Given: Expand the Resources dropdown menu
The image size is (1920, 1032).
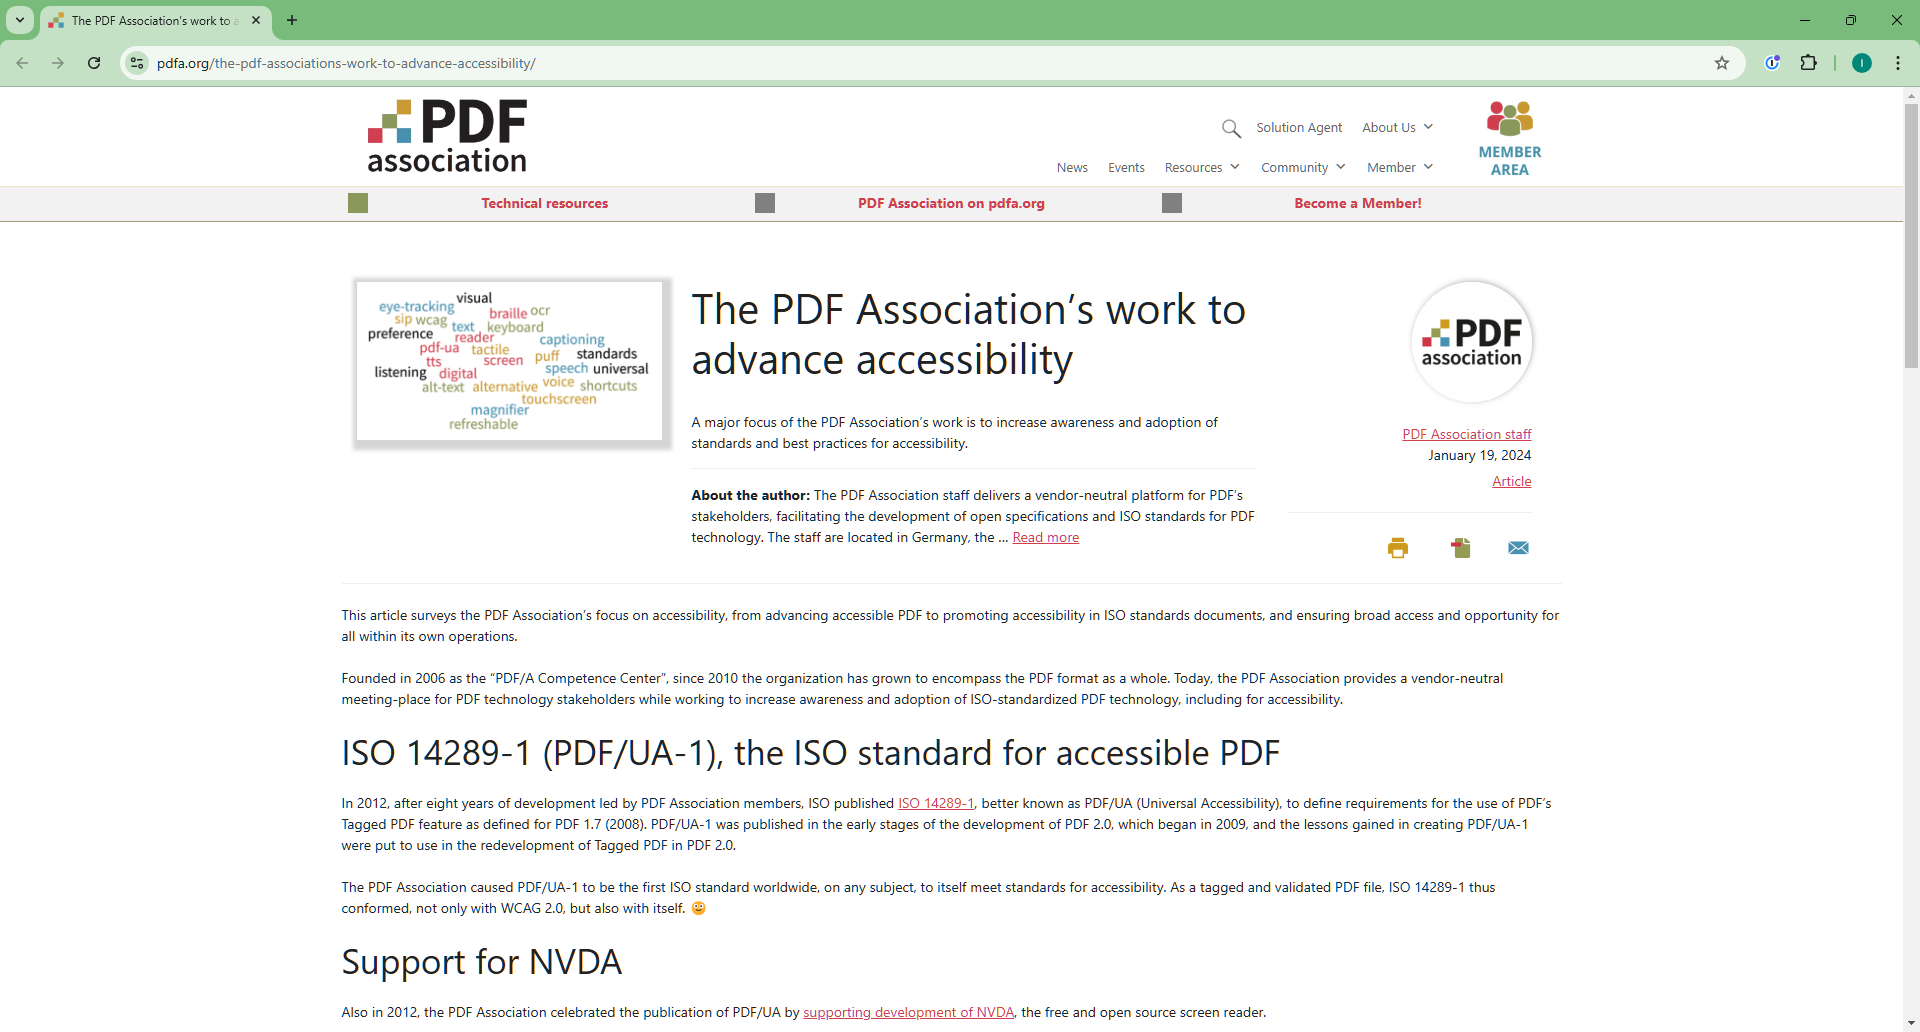Looking at the screenshot, I should click(1201, 167).
